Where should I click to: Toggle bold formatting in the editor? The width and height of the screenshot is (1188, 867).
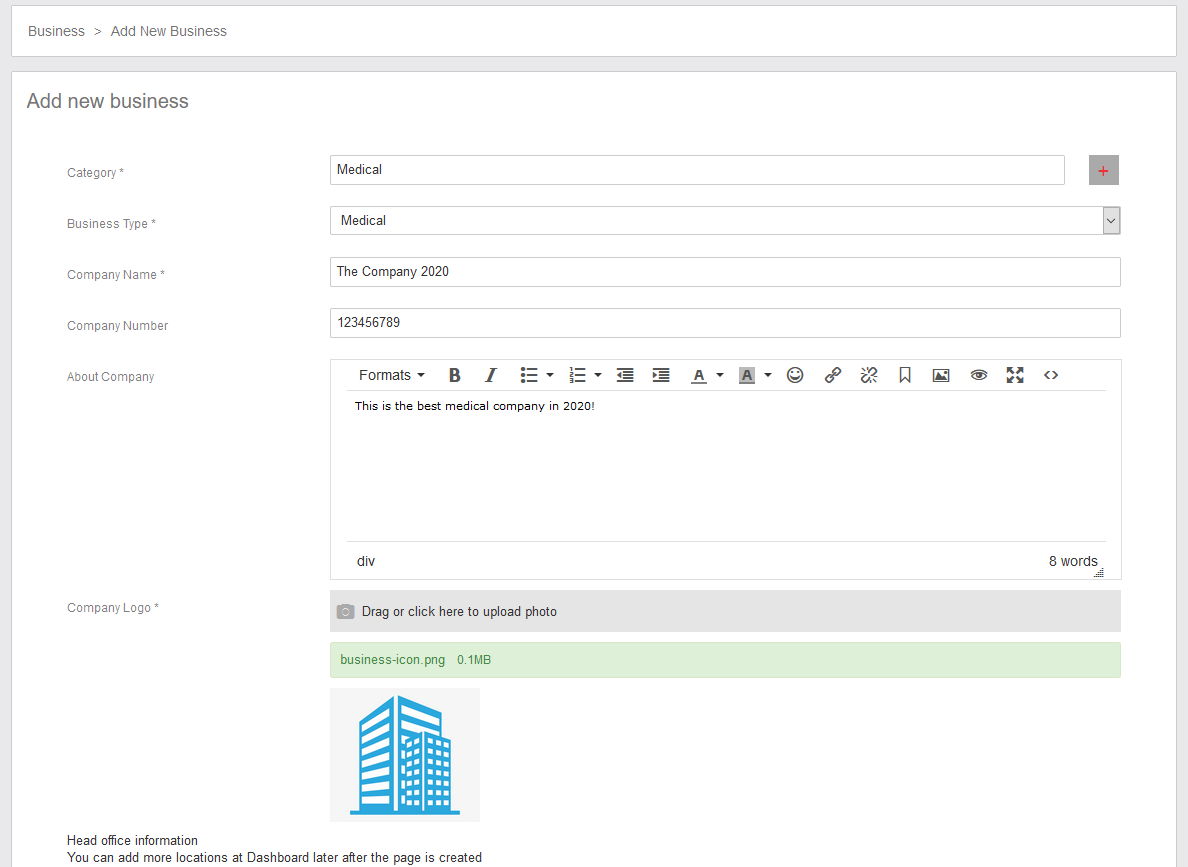click(454, 375)
